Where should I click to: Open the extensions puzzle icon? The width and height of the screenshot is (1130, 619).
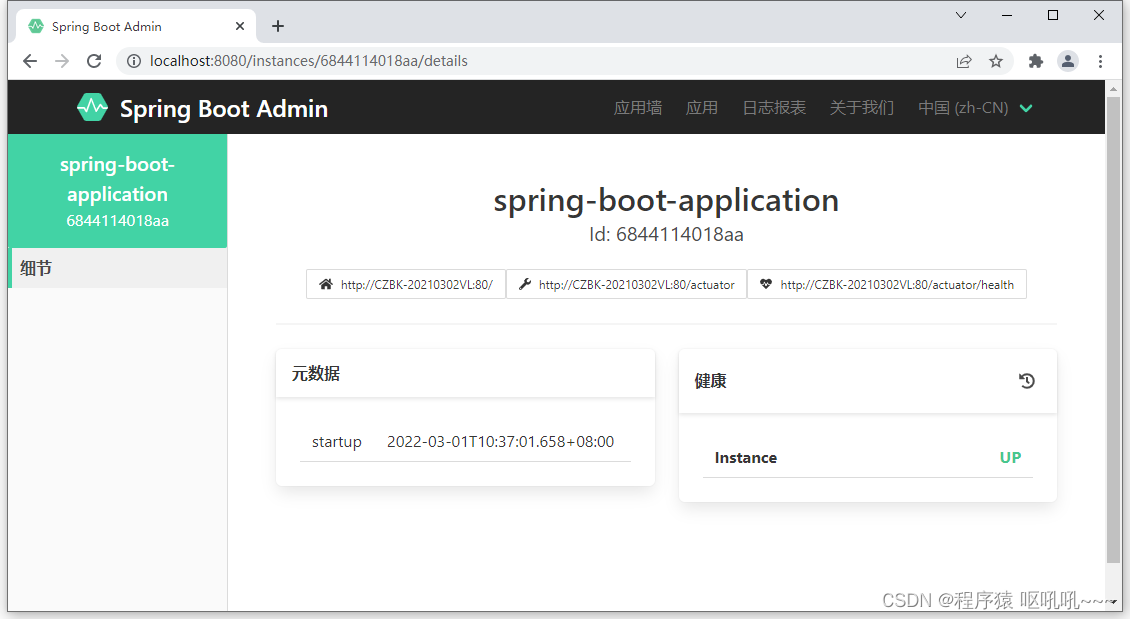click(1036, 61)
